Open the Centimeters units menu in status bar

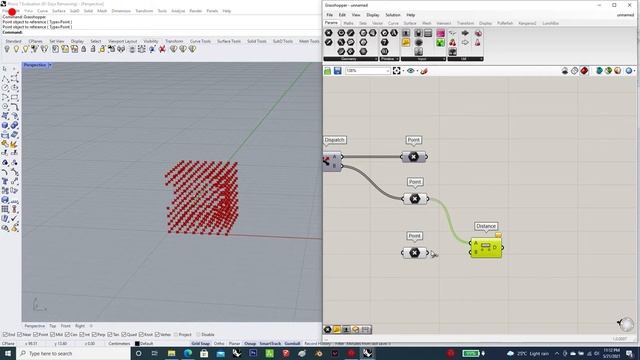point(119,344)
